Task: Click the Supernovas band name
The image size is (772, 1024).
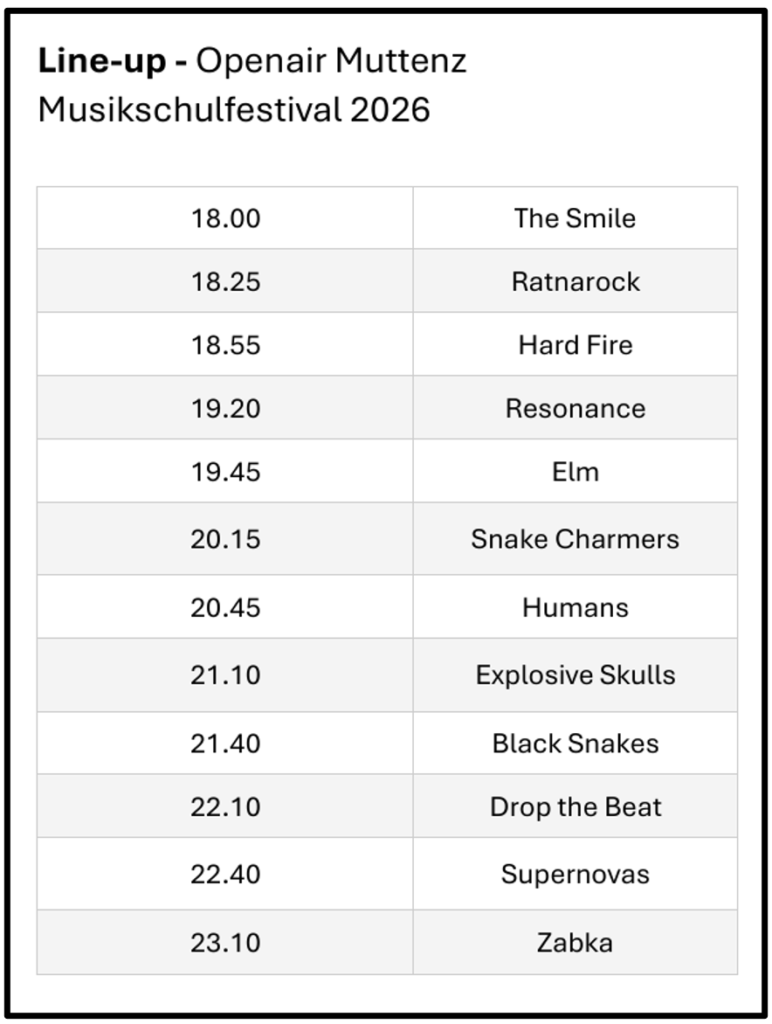Action: [x=575, y=874]
